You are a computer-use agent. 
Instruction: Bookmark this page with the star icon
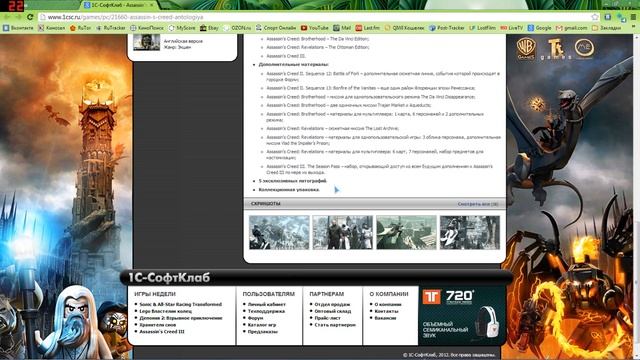595,17
